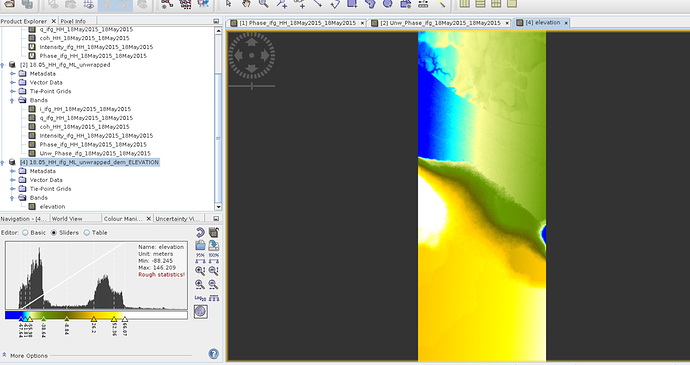Expand More Options section

click(x=25, y=355)
